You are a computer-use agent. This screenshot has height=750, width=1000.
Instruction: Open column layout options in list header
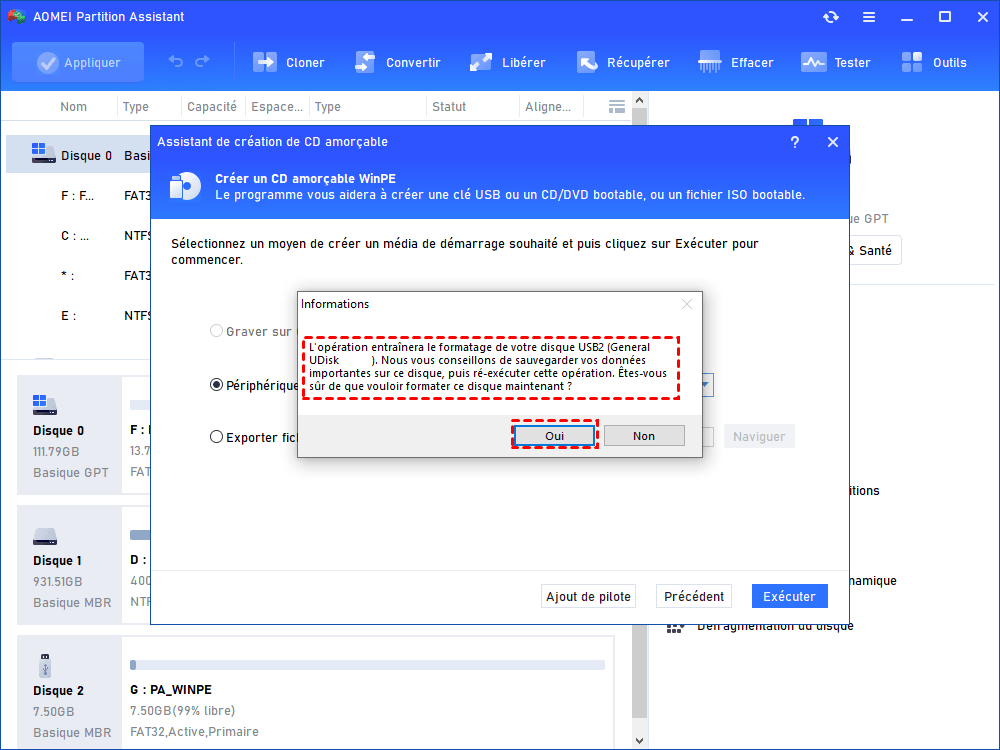[x=617, y=106]
